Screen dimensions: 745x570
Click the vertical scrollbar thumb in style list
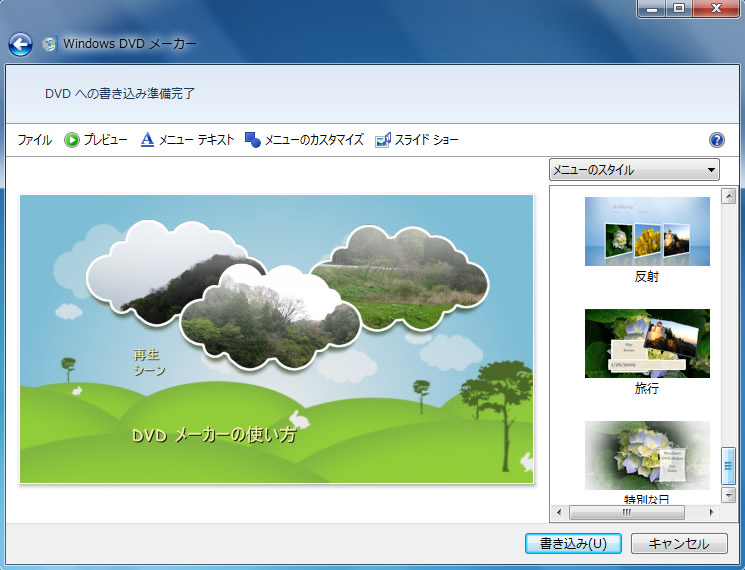tap(728, 465)
